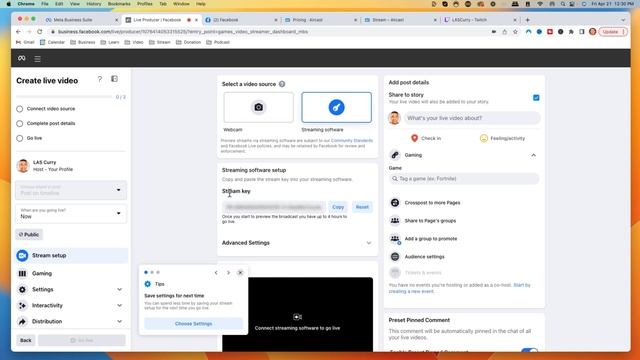Select Complete post details step radio
Viewport: 640px width, 360px height.
[x=20, y=124]
